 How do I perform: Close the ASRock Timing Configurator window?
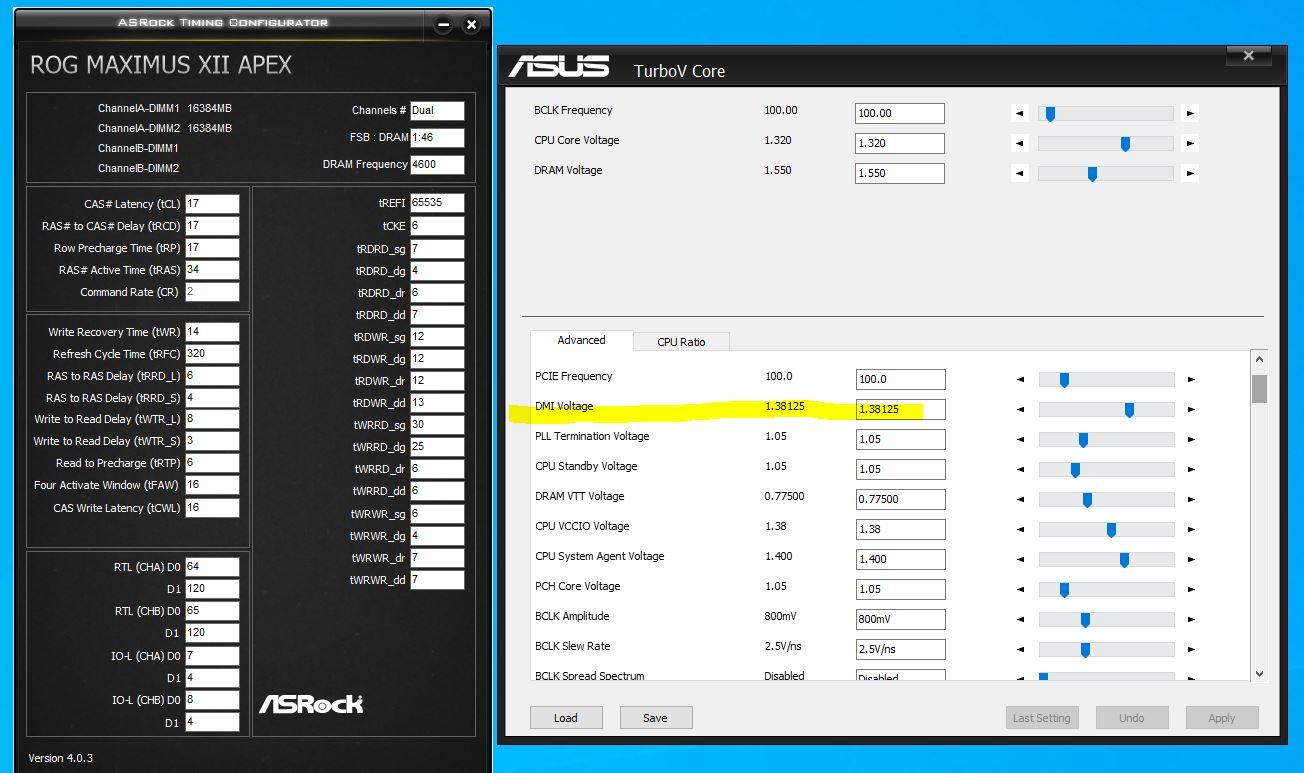tap(471, 24)
